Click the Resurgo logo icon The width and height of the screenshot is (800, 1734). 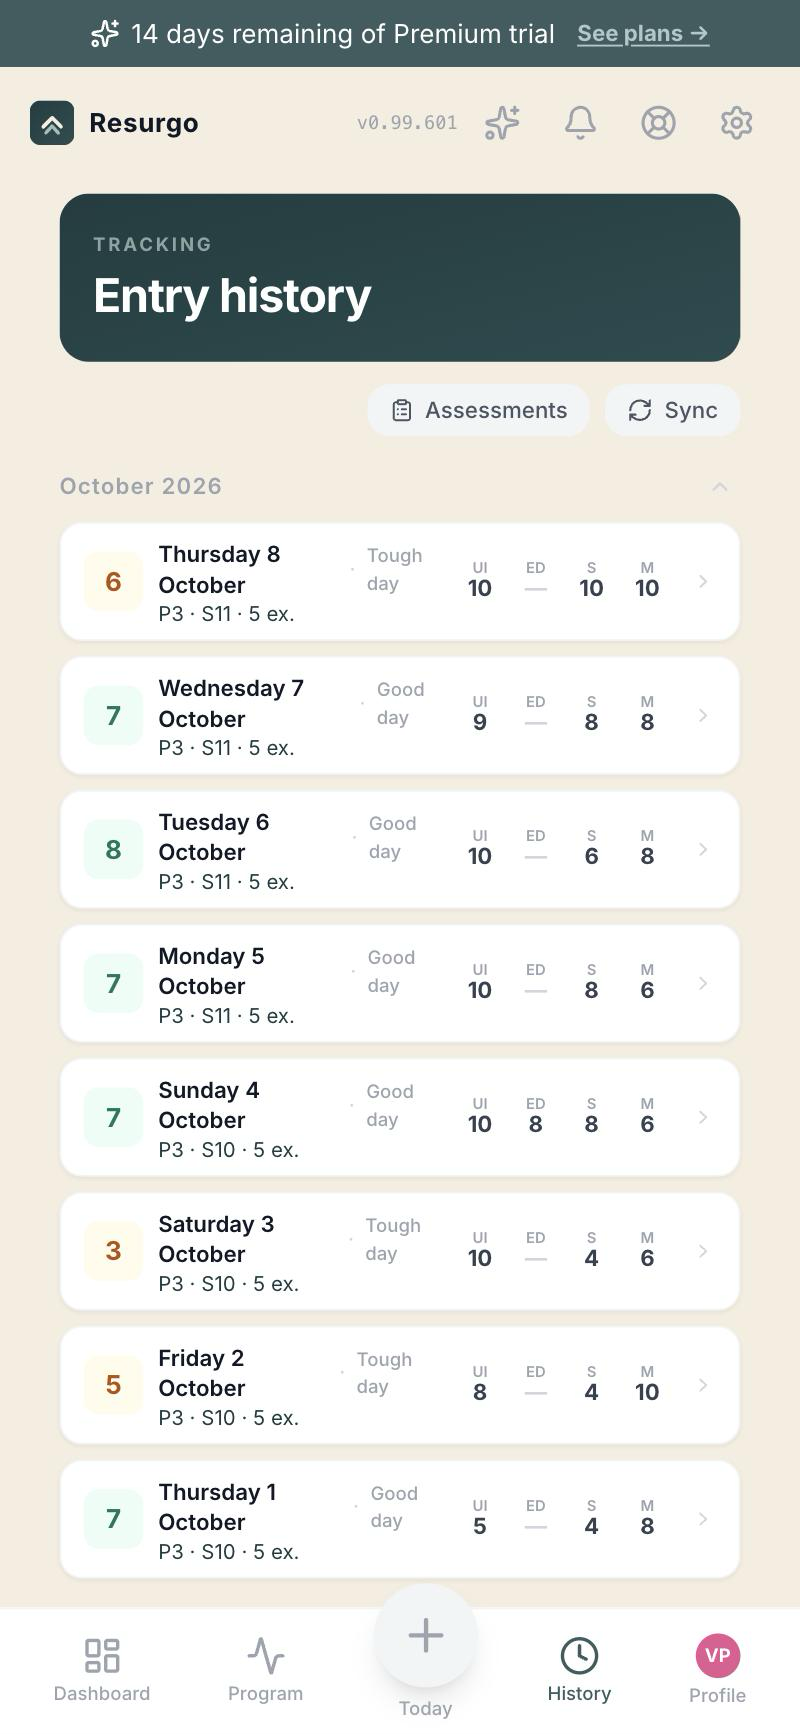pos(52,123)
